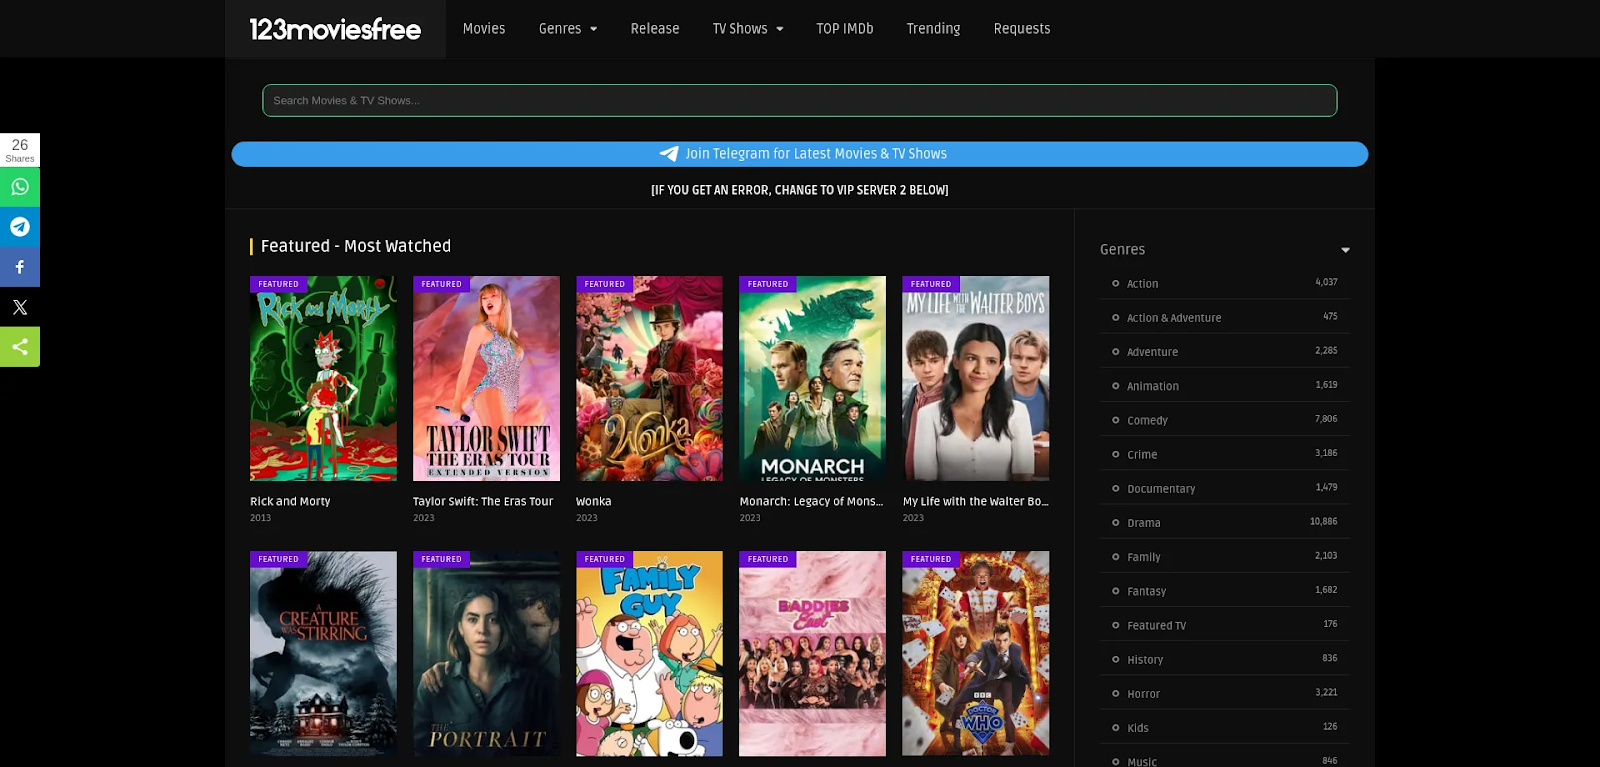The width and height of the screenshot is (1600, 767).
Task: Select the Documentary genre
Action: click(1161, 489)
